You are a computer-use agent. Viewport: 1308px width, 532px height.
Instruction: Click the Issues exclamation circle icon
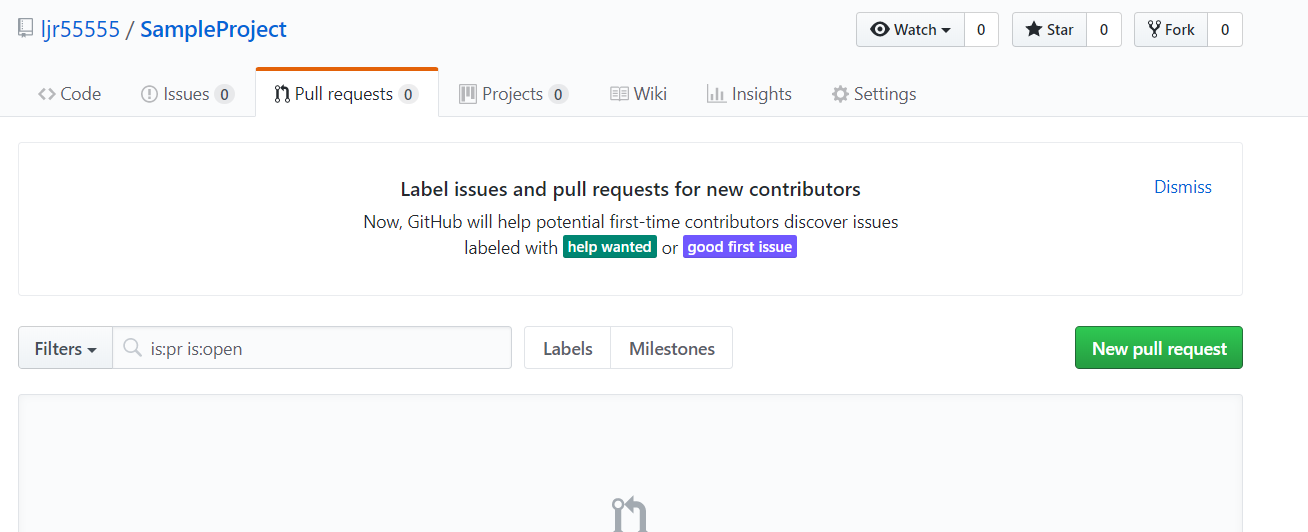pyautogui.click(x=149, y=94)
